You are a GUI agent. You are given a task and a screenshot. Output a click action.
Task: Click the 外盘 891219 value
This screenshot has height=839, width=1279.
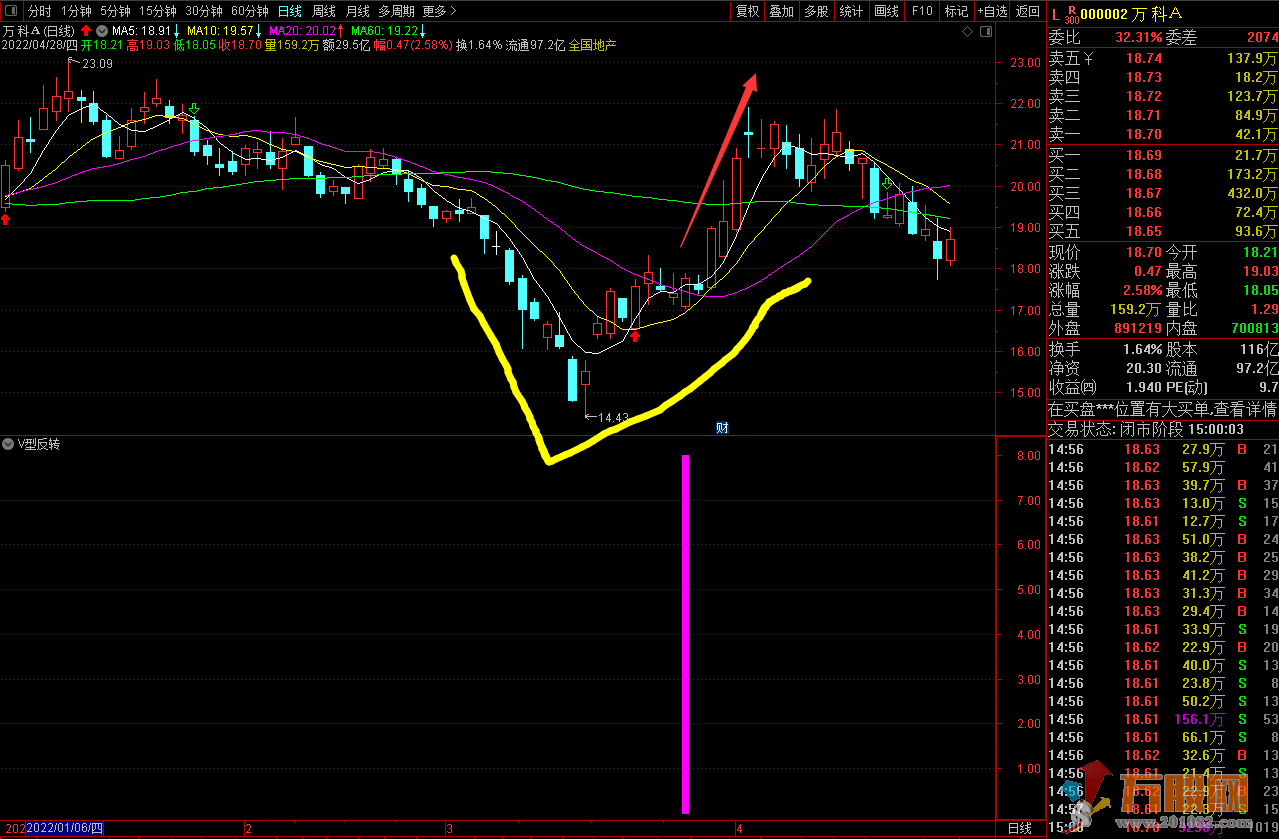click(x=1137, y=328)
